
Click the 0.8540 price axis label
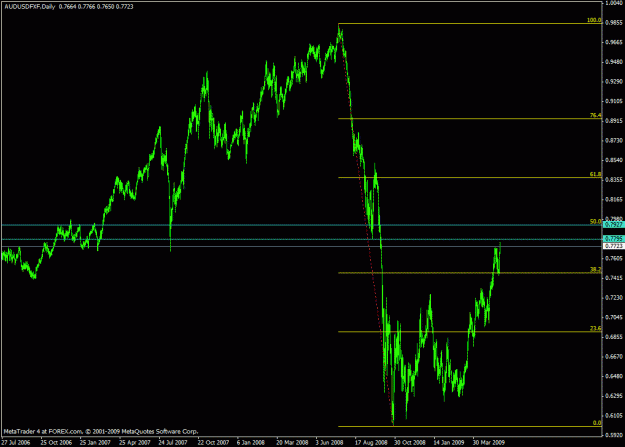(614, 160)
